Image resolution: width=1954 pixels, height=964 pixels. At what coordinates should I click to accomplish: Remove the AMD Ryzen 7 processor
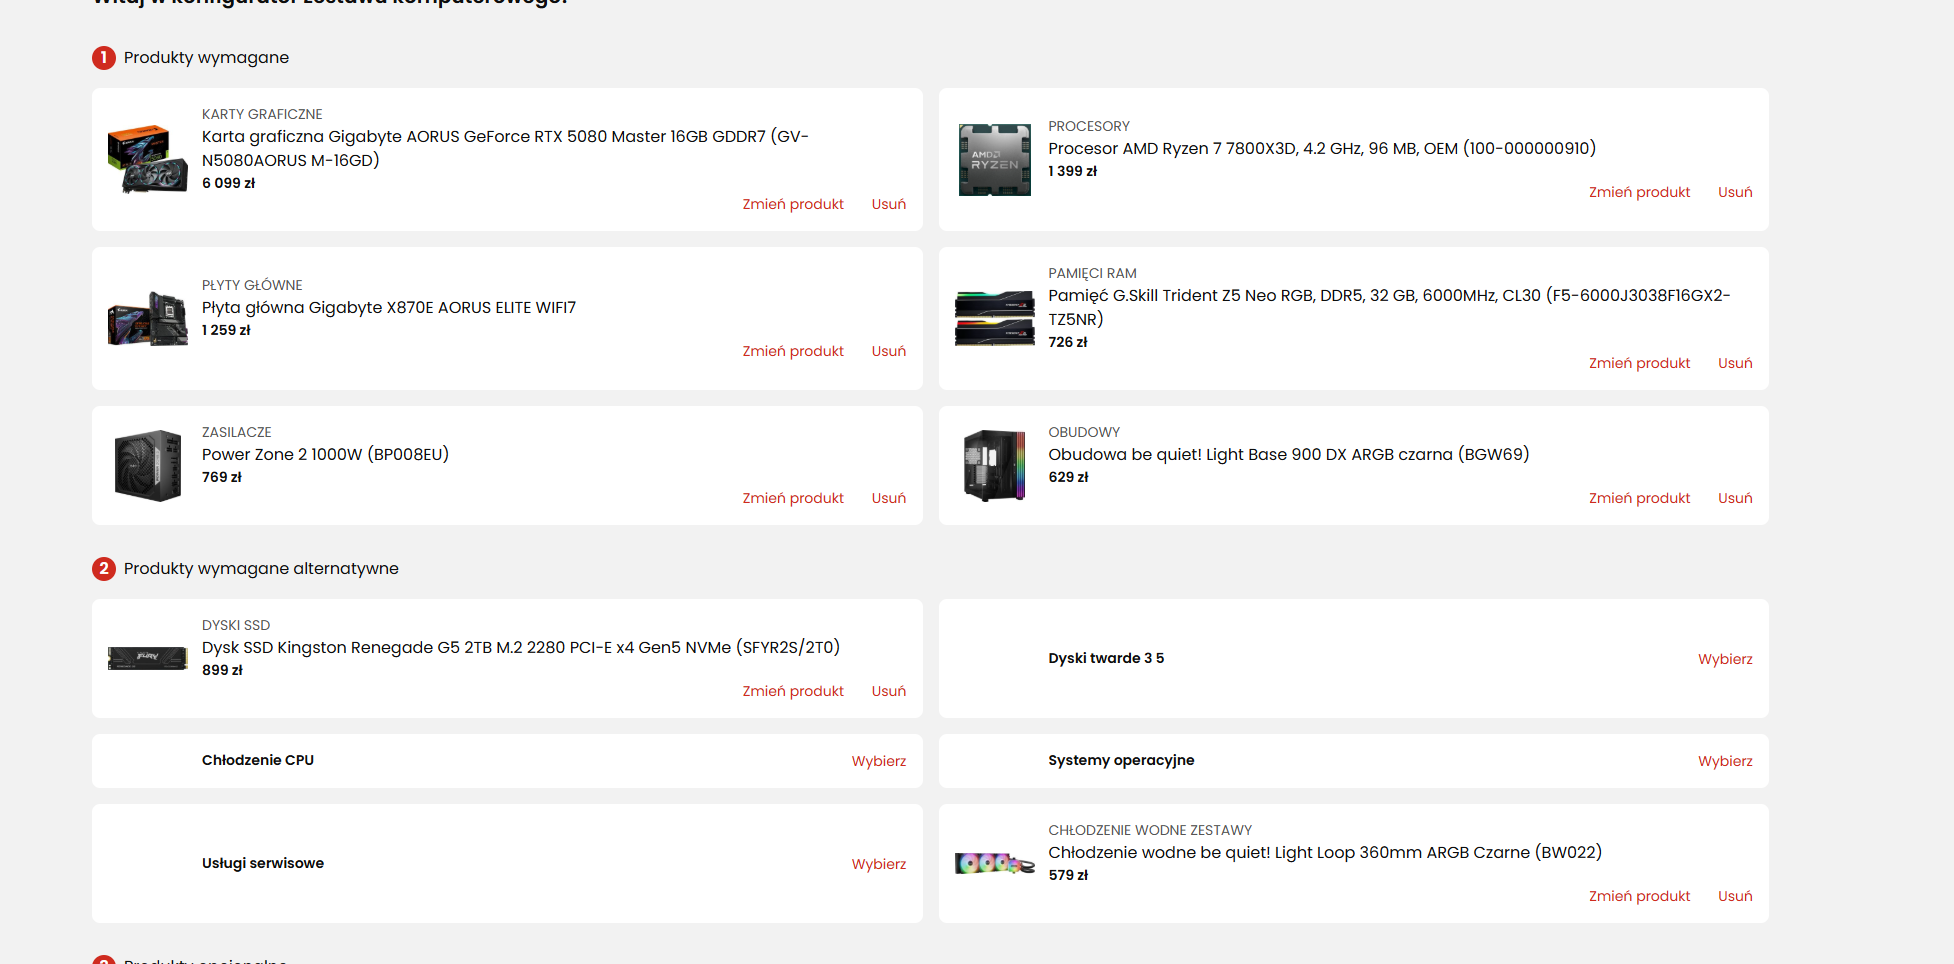1734,192
